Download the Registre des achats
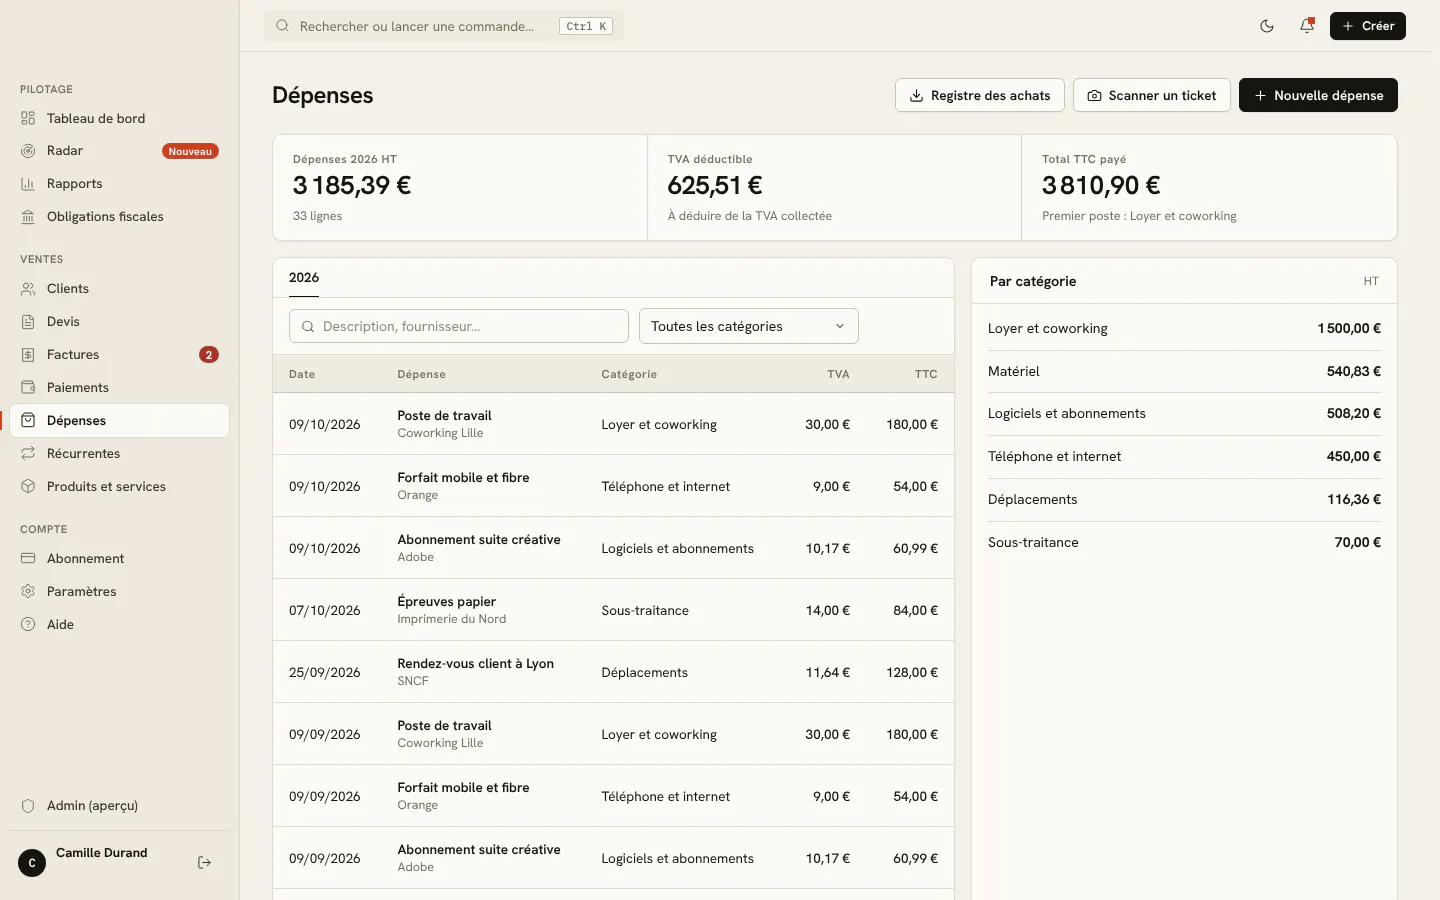The width and height of the screenshot is (1440, 900). tap(979, 95)
